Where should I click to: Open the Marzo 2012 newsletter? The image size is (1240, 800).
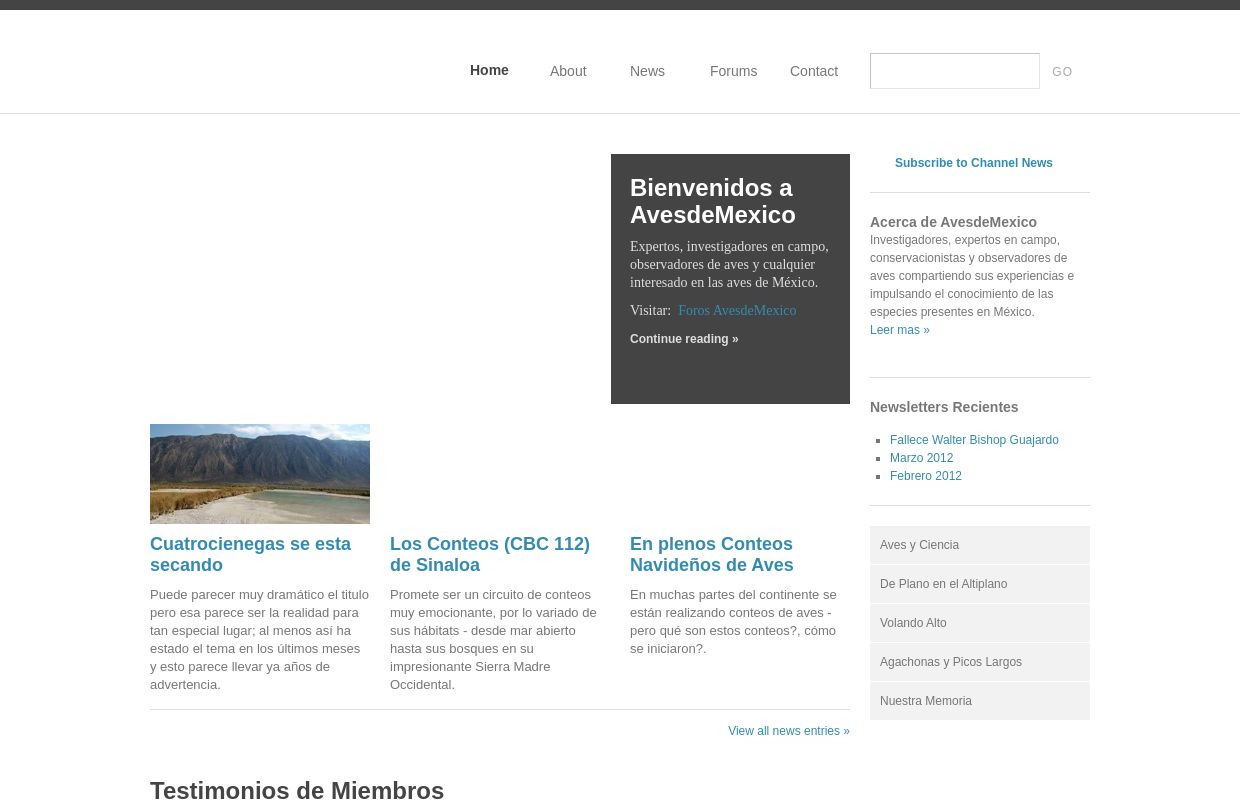click(x=921, y=458)
